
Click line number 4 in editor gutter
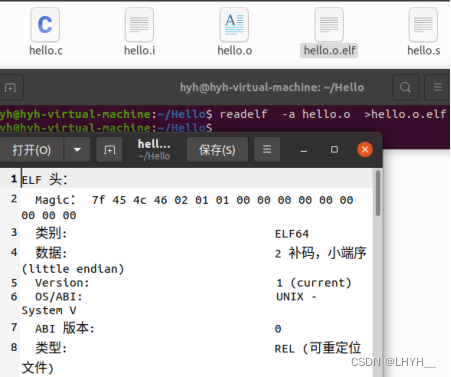(x=14, y=252)
